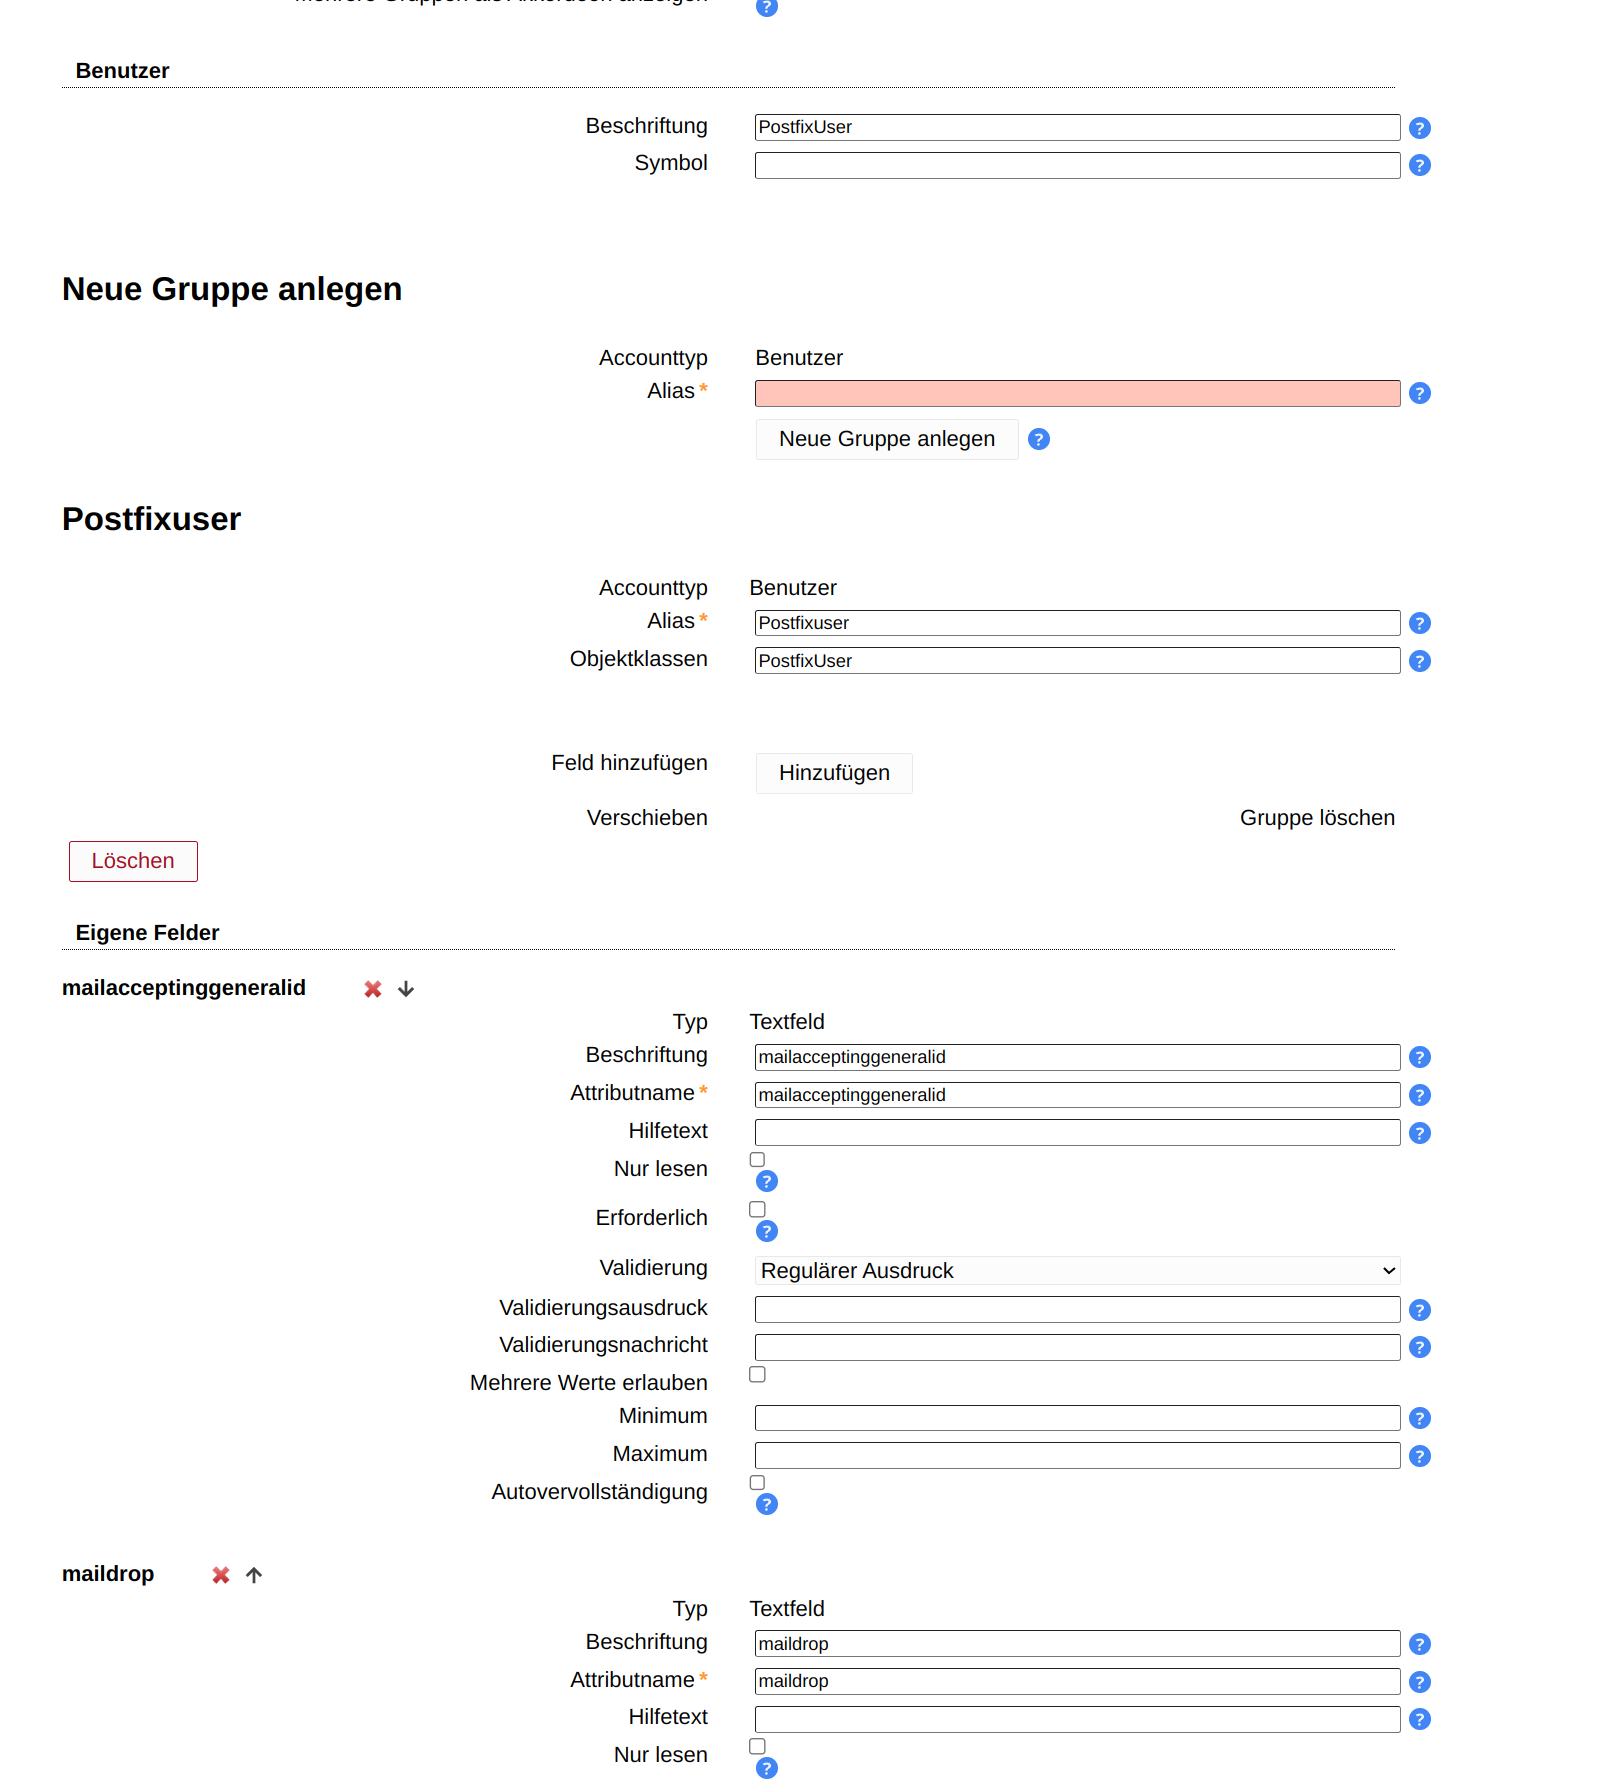Open help for the Maximum field
The height and width of the screenshot is (1781, 1612).
click(x=1419, y=1456)
